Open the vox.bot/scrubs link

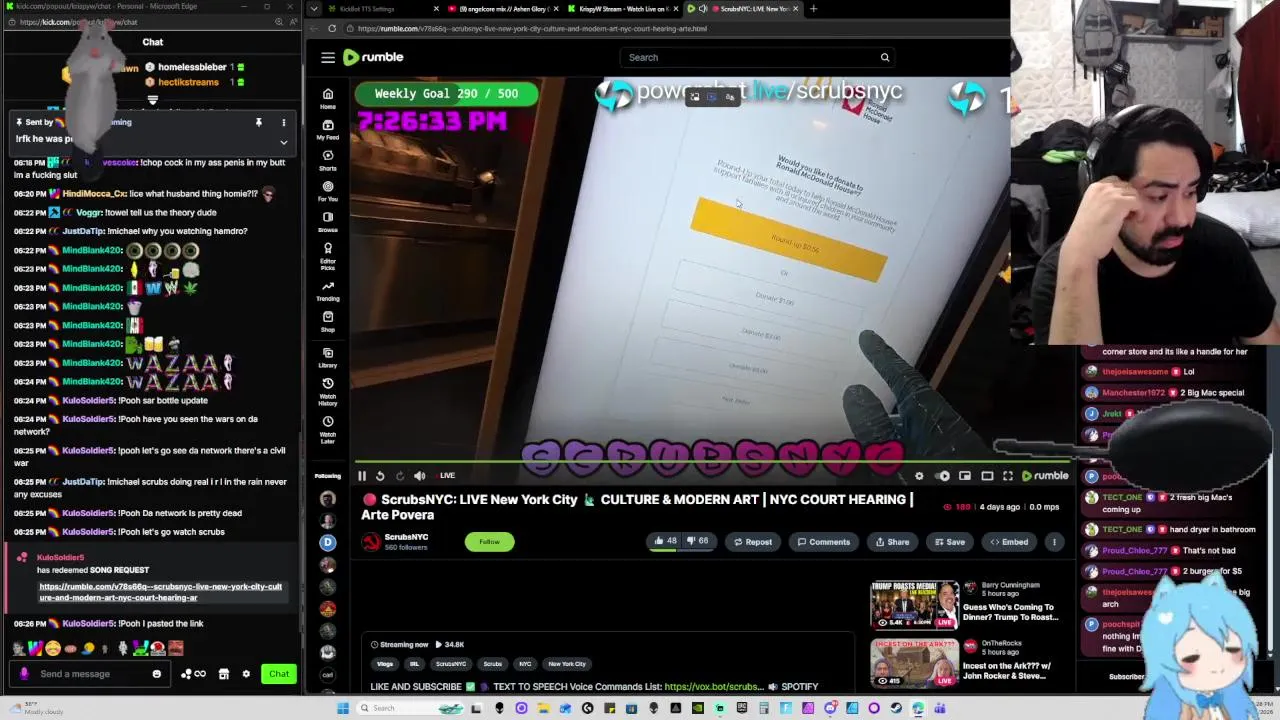[713, 687]
